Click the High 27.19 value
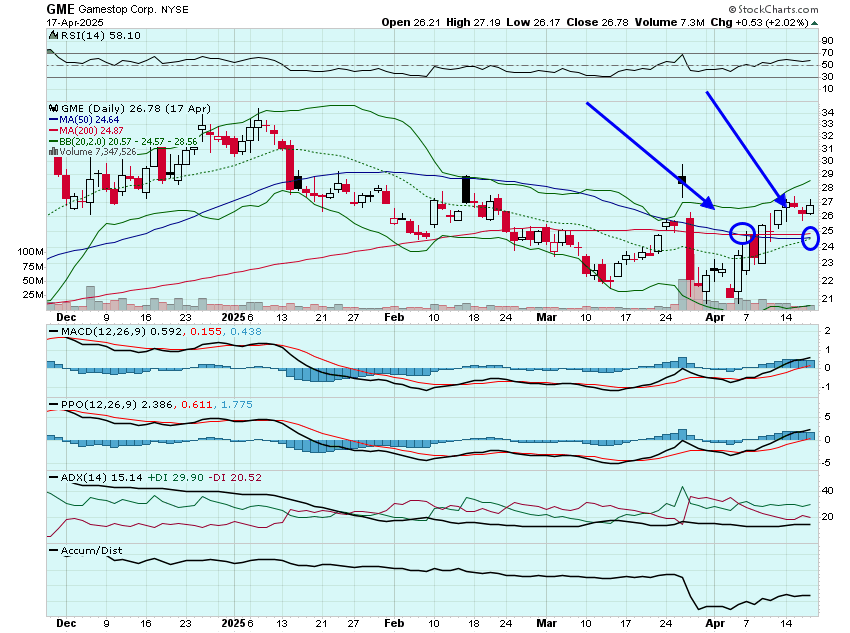850x633 pixels. click(473, 22)
